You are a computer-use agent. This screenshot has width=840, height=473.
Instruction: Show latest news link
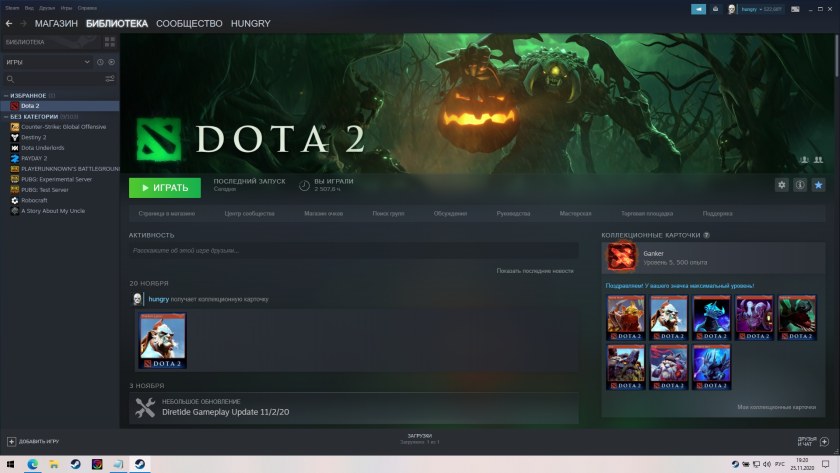[x=535, y=271]
